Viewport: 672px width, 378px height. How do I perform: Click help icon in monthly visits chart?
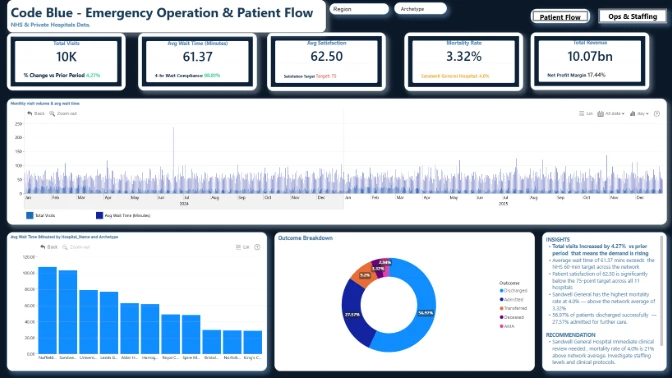coord(657,114)
